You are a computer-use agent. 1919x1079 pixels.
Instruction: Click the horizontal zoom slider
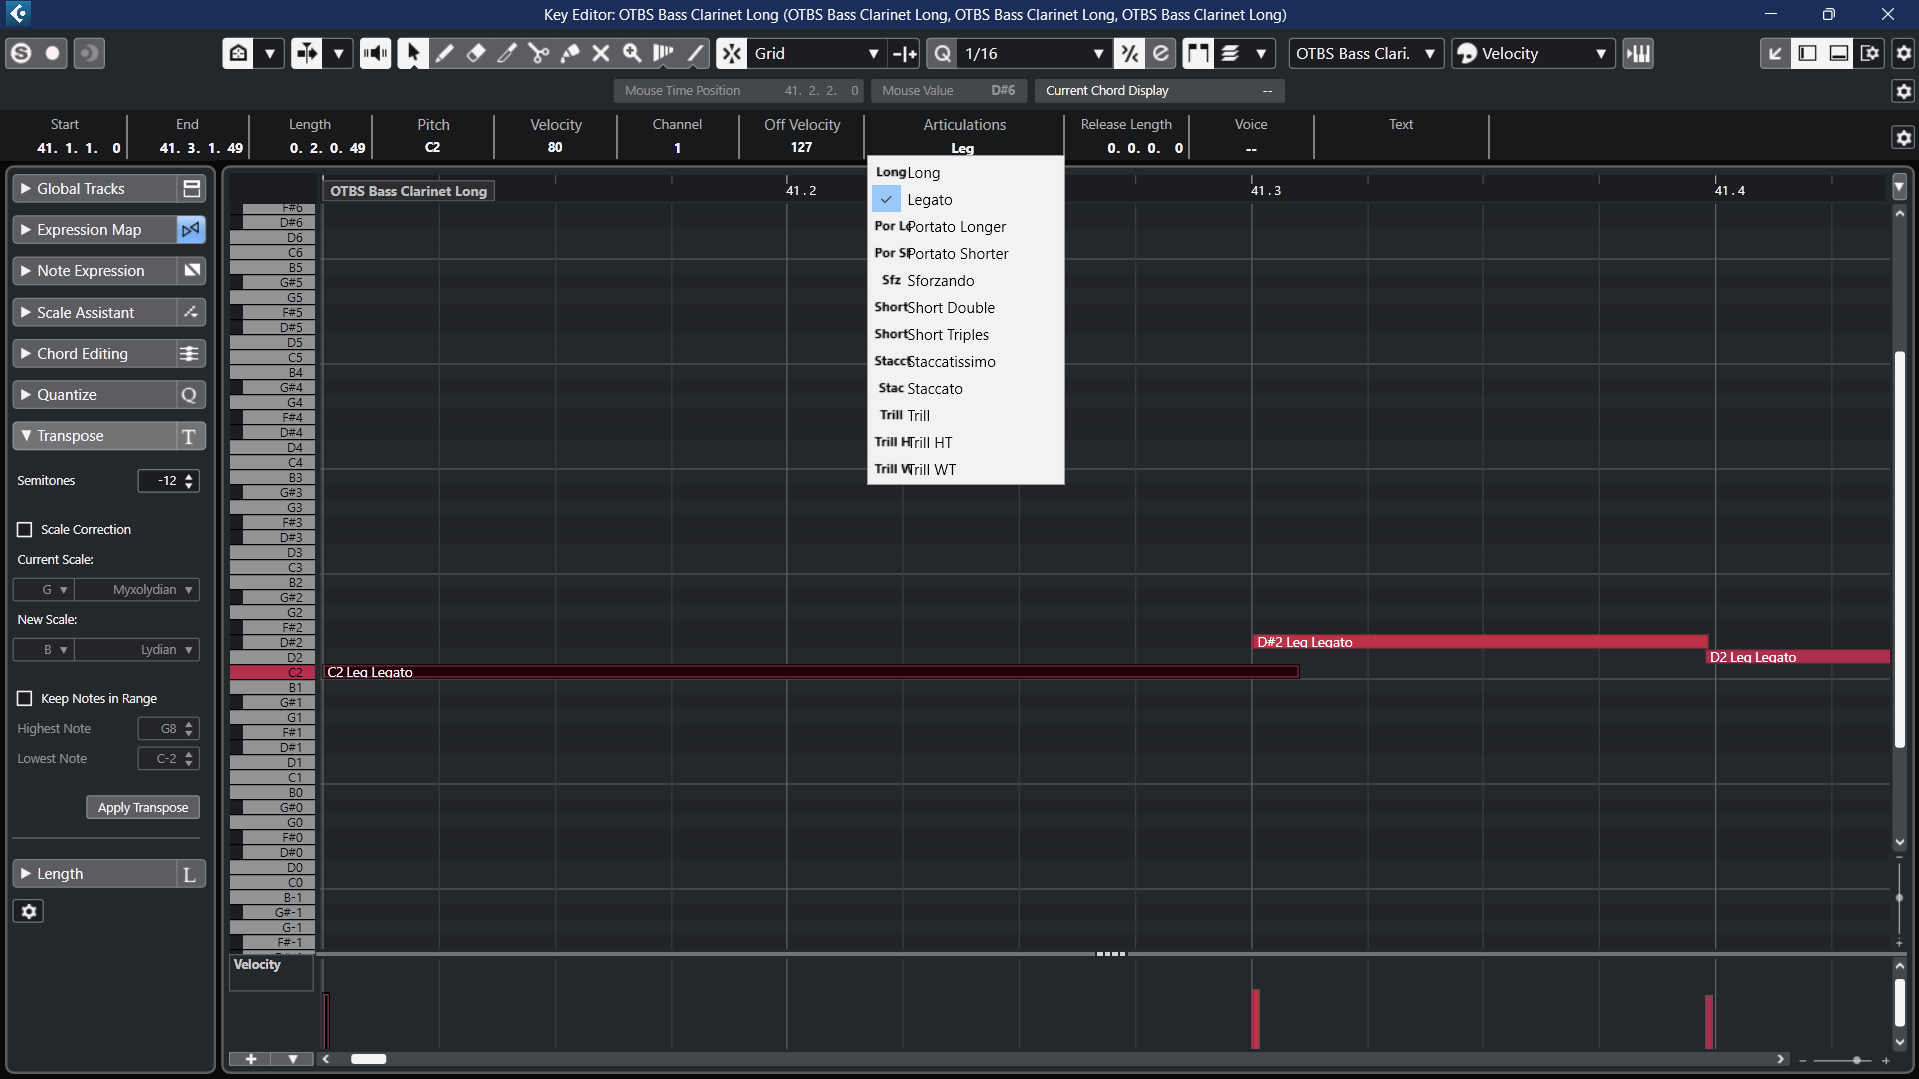tap(1856, 1060)
